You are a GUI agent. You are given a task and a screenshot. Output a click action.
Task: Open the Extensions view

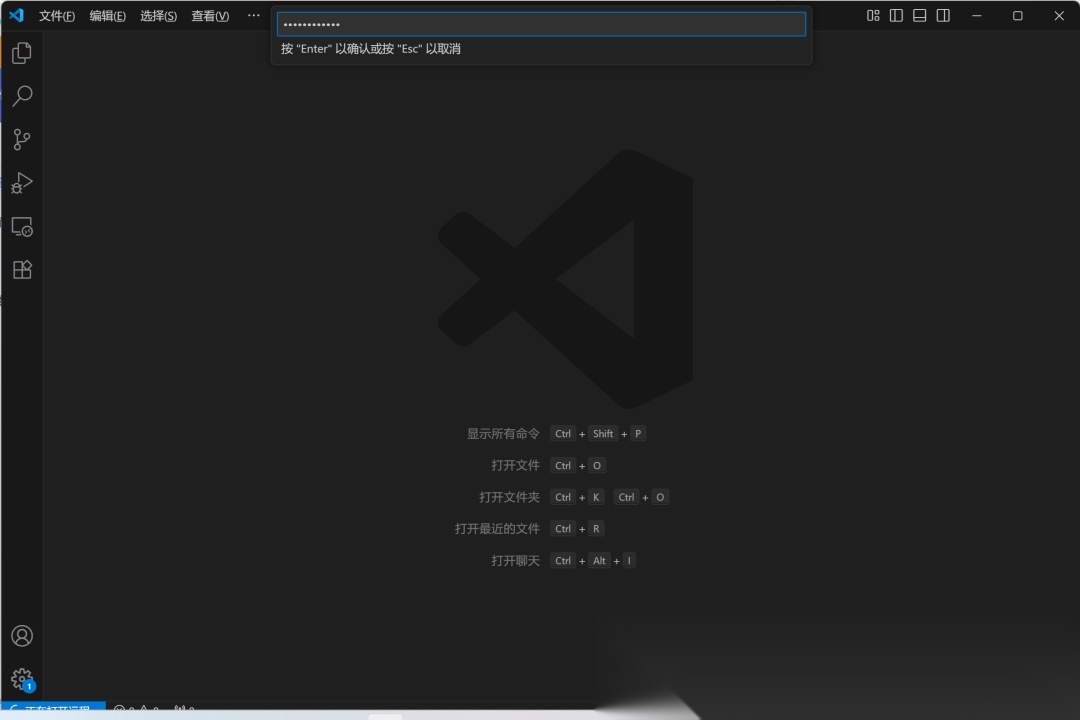[22, 269]
